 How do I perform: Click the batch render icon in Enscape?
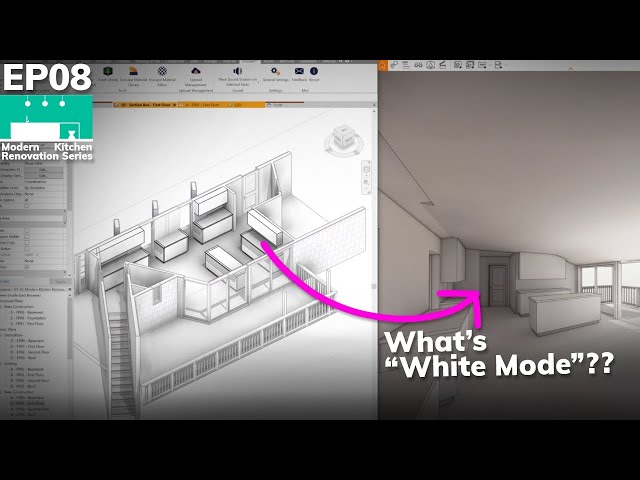point(470,65)
